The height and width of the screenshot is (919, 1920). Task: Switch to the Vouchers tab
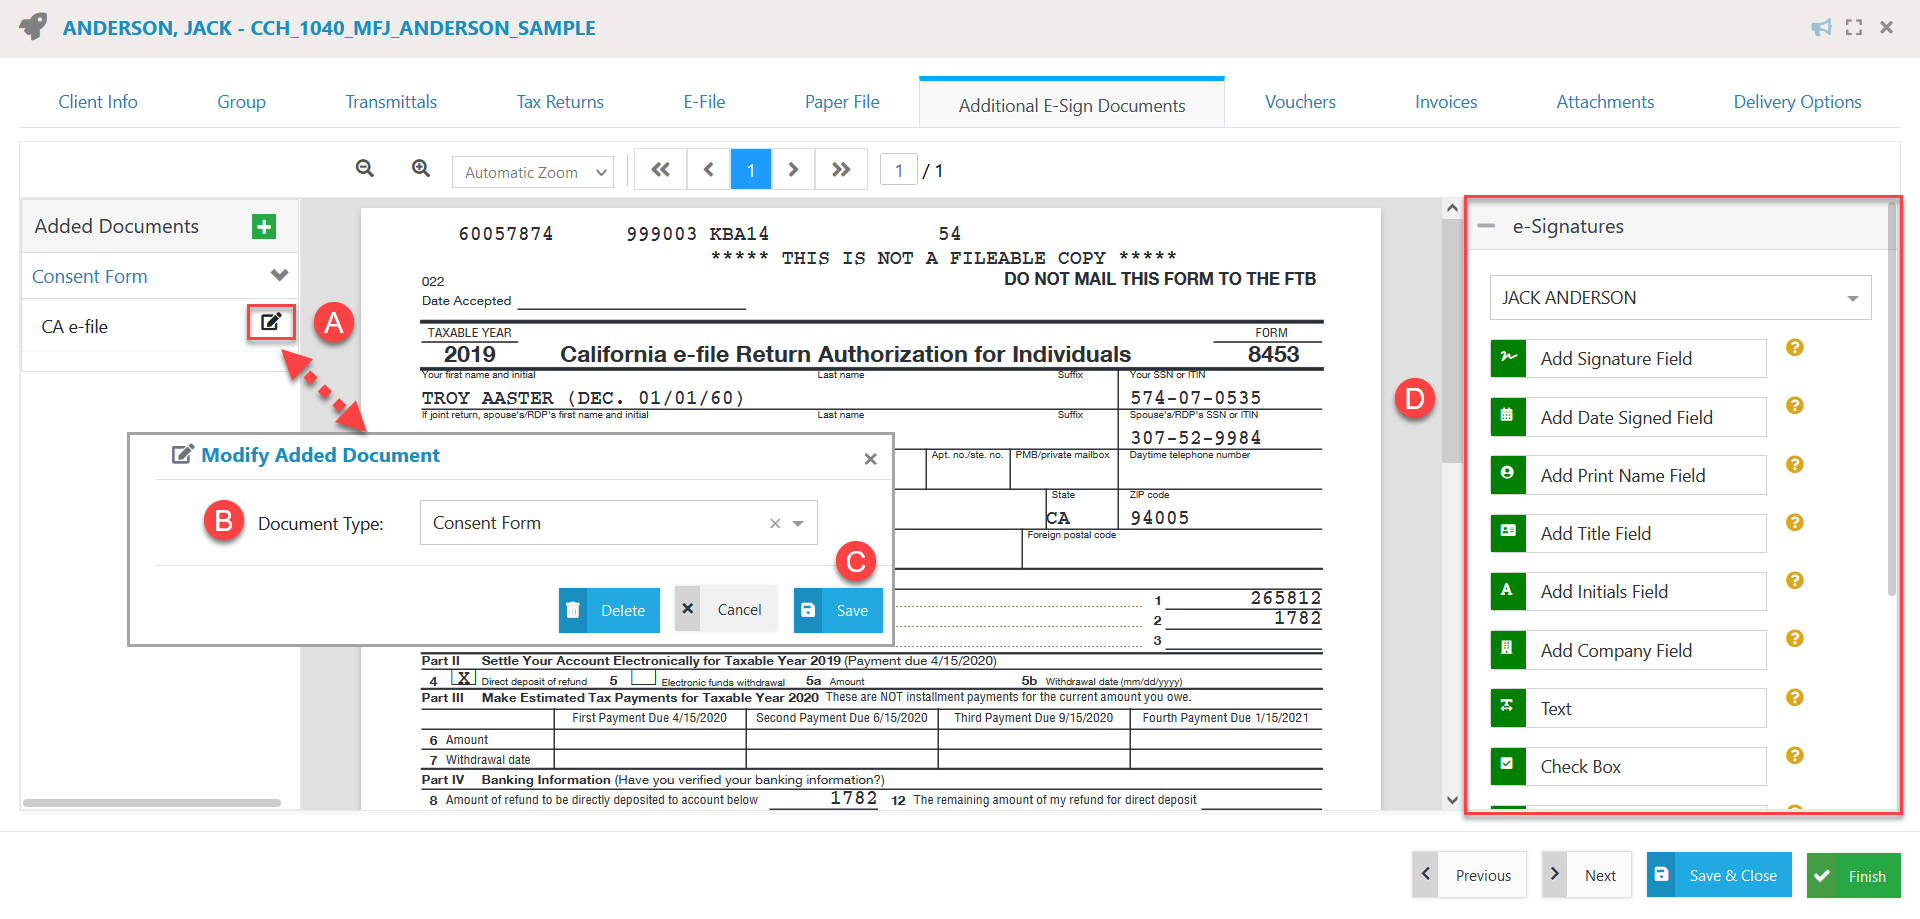(x=1300, y=101)
